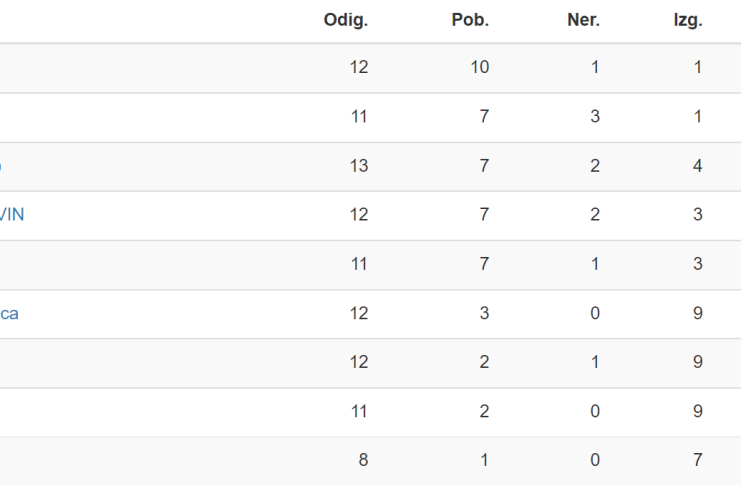
Task: Click the Ner. value 0 in the last row
Action: 595,460
